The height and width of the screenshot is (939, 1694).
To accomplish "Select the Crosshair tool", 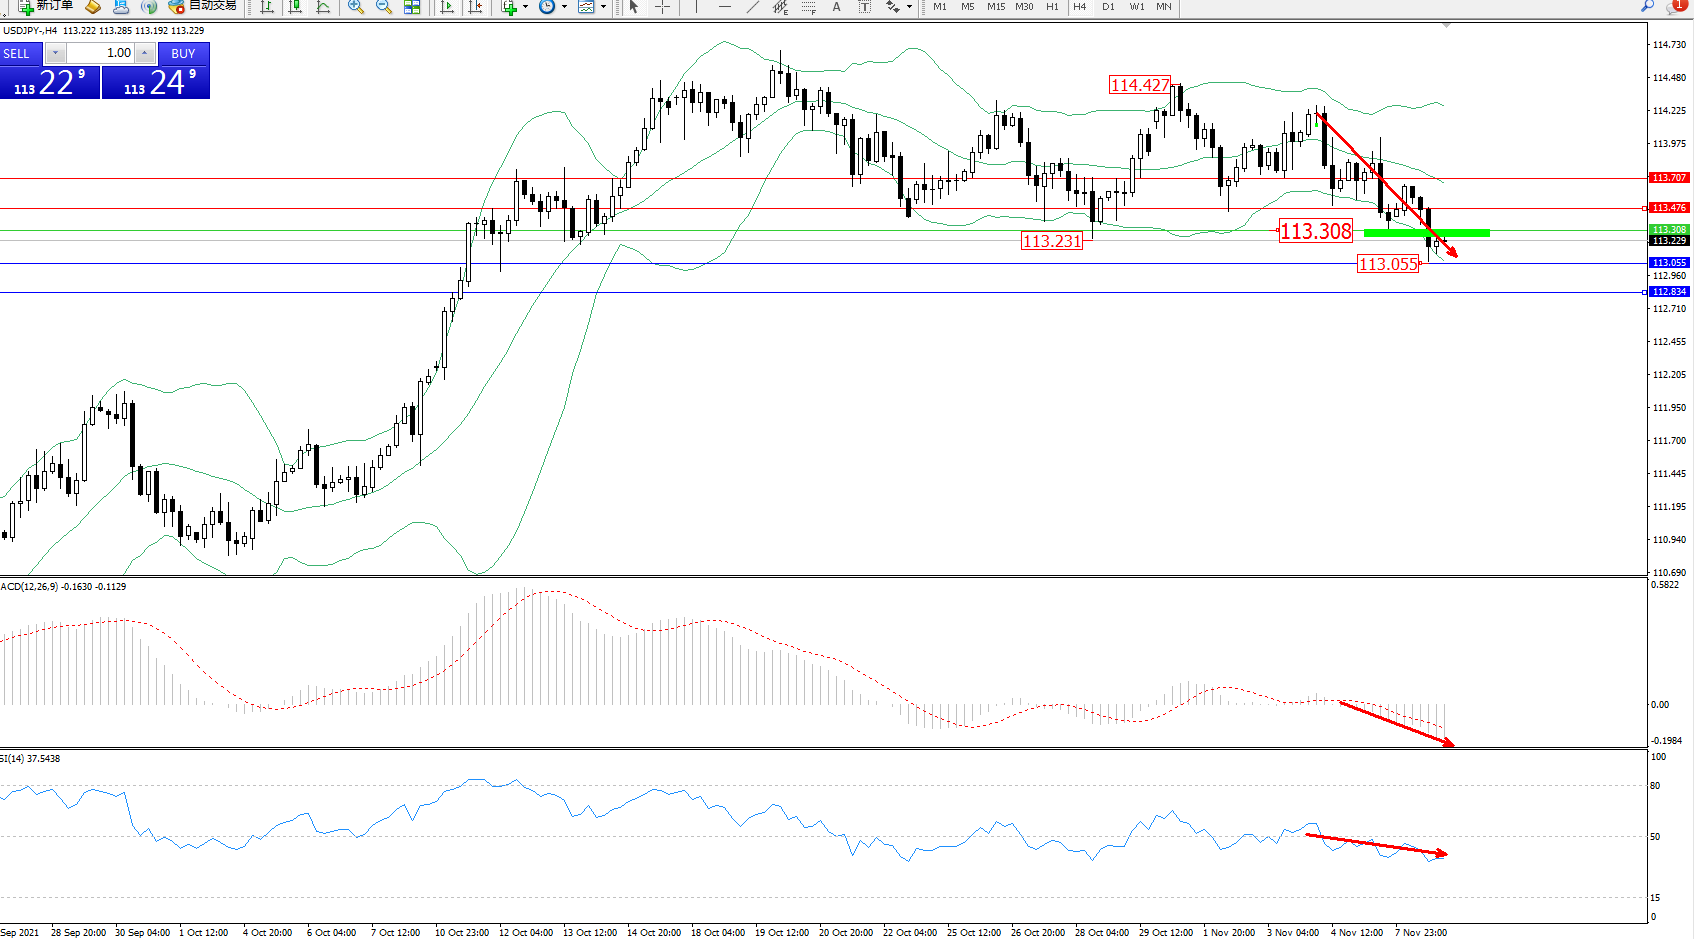I will (x=662, y=7).
